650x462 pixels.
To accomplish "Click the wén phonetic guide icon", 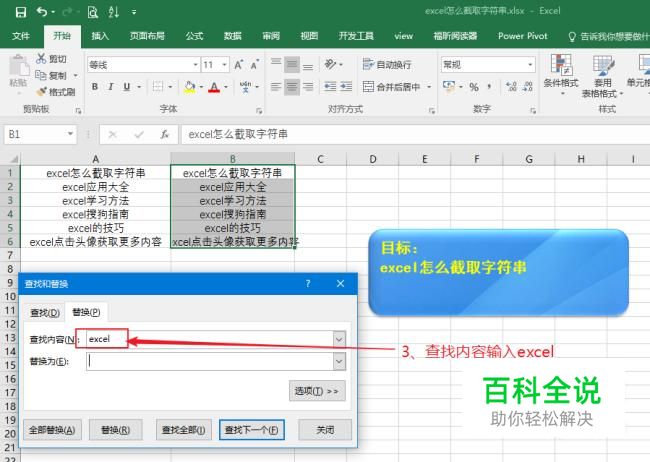I will click(x=245, y=87).
